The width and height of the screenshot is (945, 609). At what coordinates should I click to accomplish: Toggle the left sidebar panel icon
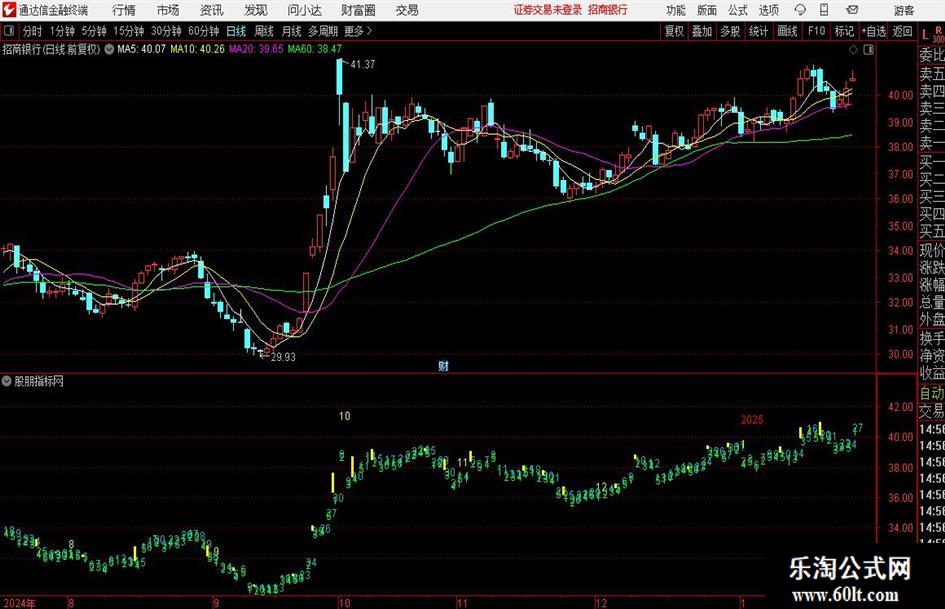point(9,30)
